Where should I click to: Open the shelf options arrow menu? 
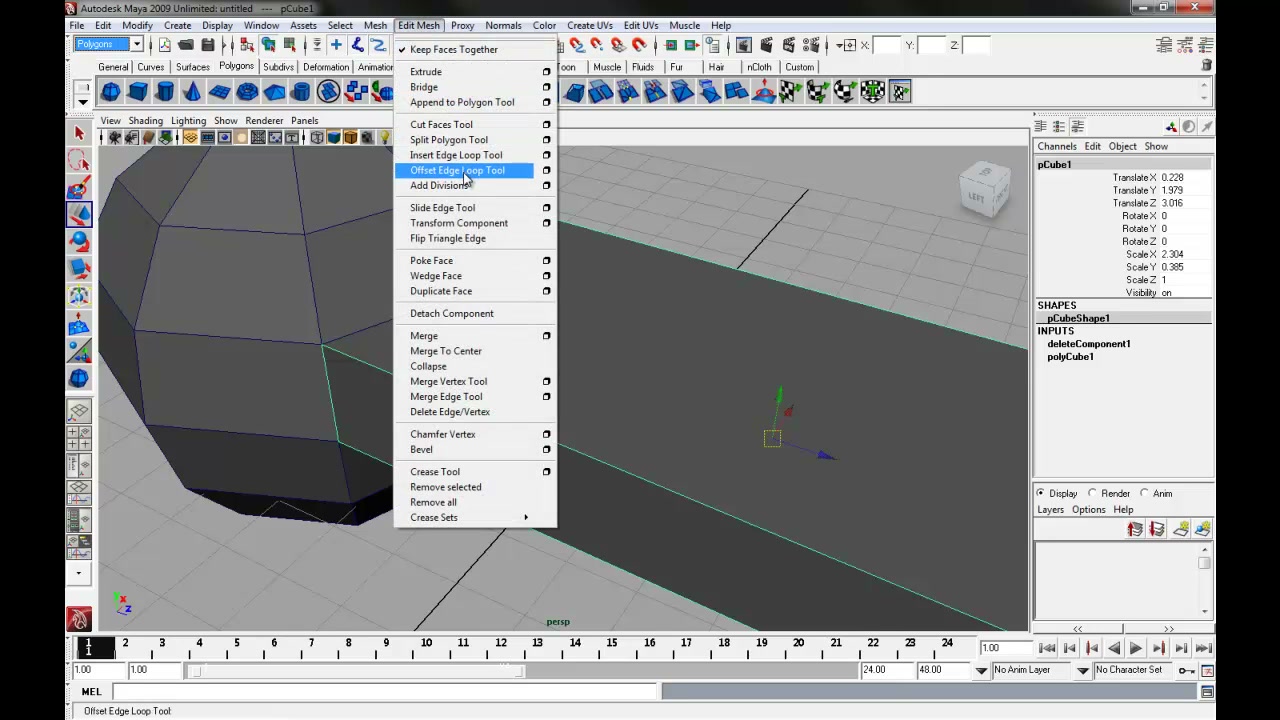tap(83, 100)
